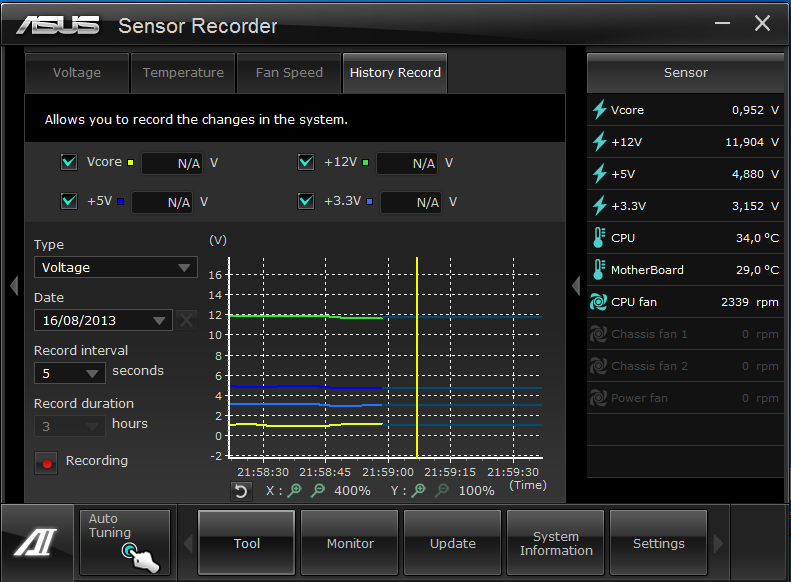The width and height of the screenshot is (791, 582).
Task: Collapse the Sensor panel with its arrow
Action: click(x=576, y=285)
